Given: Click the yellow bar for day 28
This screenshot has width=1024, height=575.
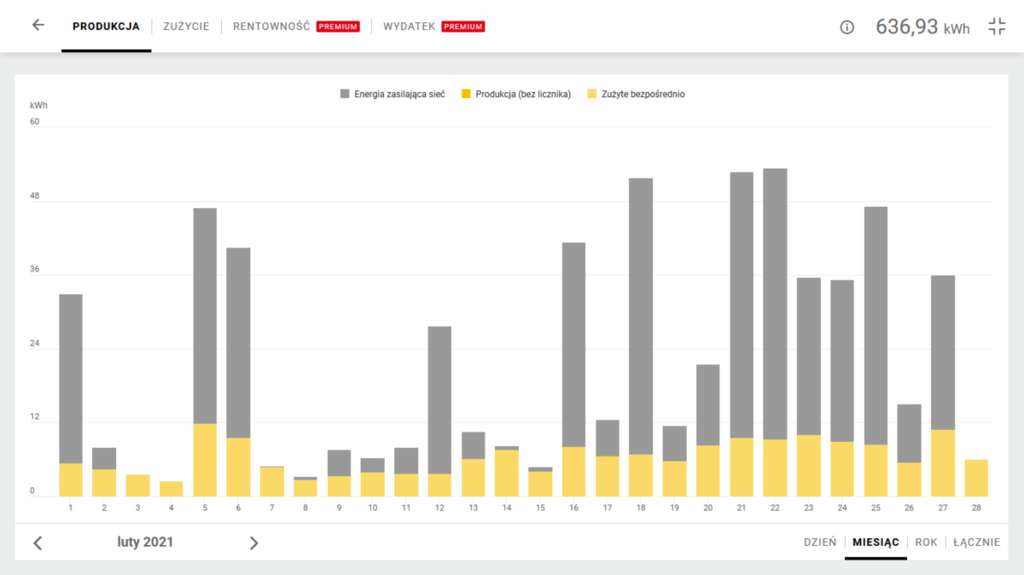Looking at the screenshot, I should (x=976, y=478).
